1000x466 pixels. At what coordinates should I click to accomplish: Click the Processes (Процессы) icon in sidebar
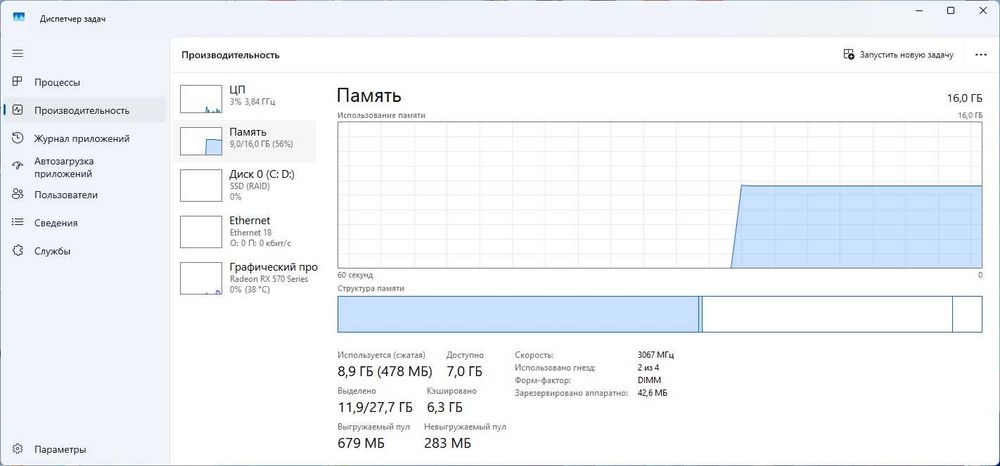point(18,82)
